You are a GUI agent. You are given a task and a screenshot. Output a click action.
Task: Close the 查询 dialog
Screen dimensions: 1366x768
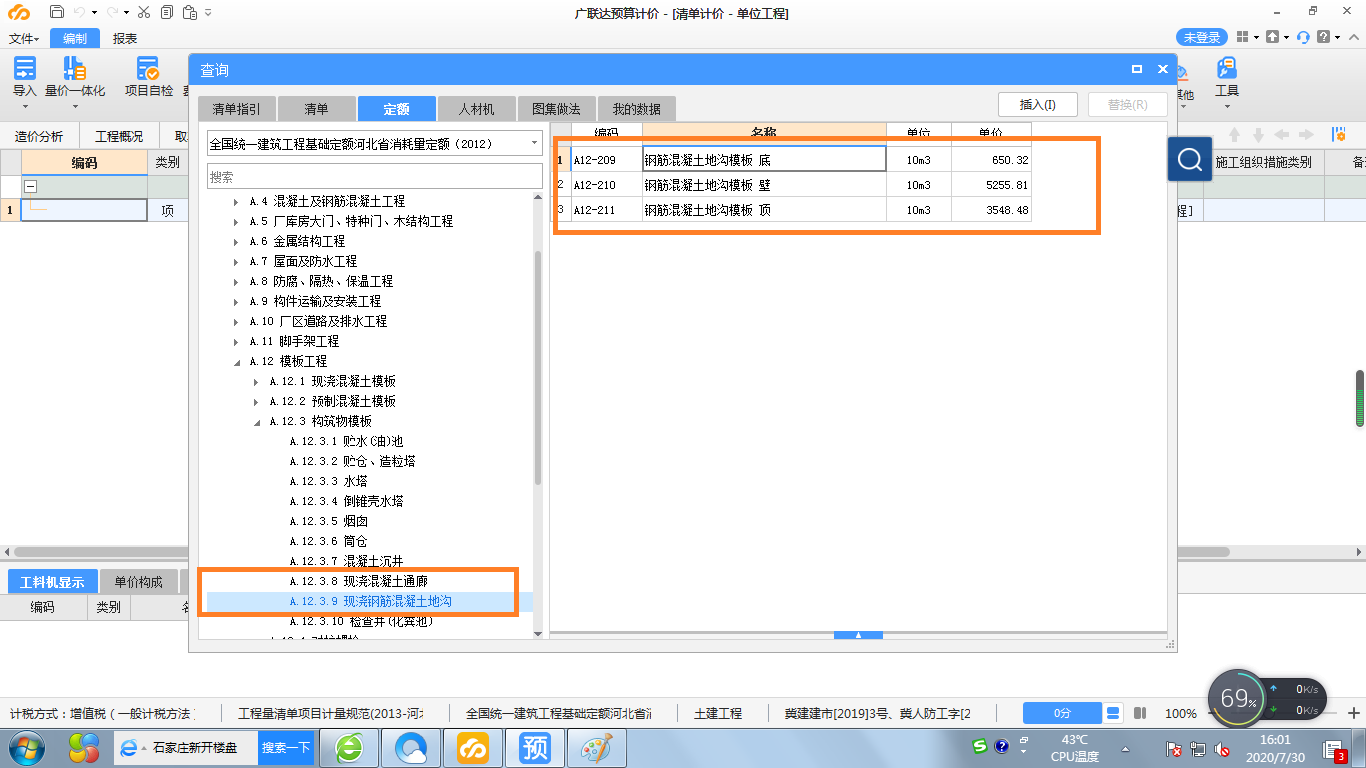[1163, 70]
